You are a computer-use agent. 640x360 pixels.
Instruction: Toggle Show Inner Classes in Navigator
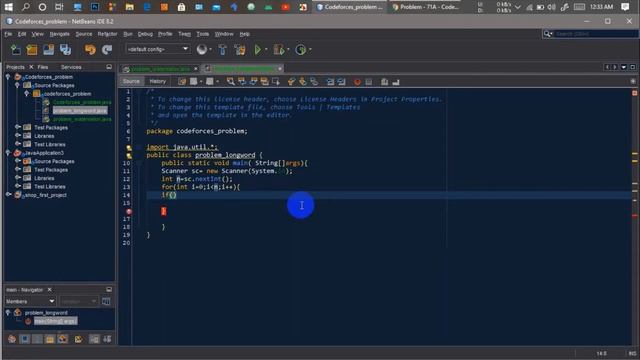pos(62,339)
